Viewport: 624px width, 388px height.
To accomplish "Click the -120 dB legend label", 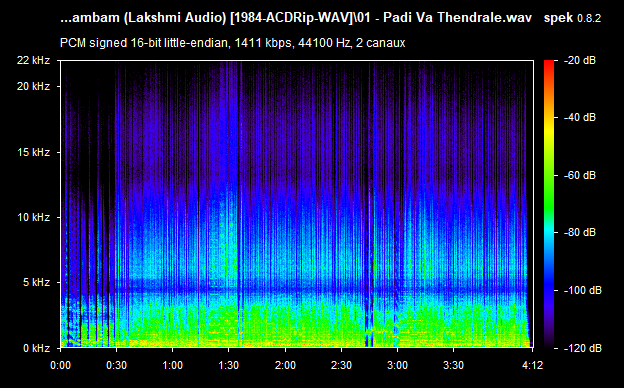I will tap(583, 348).
